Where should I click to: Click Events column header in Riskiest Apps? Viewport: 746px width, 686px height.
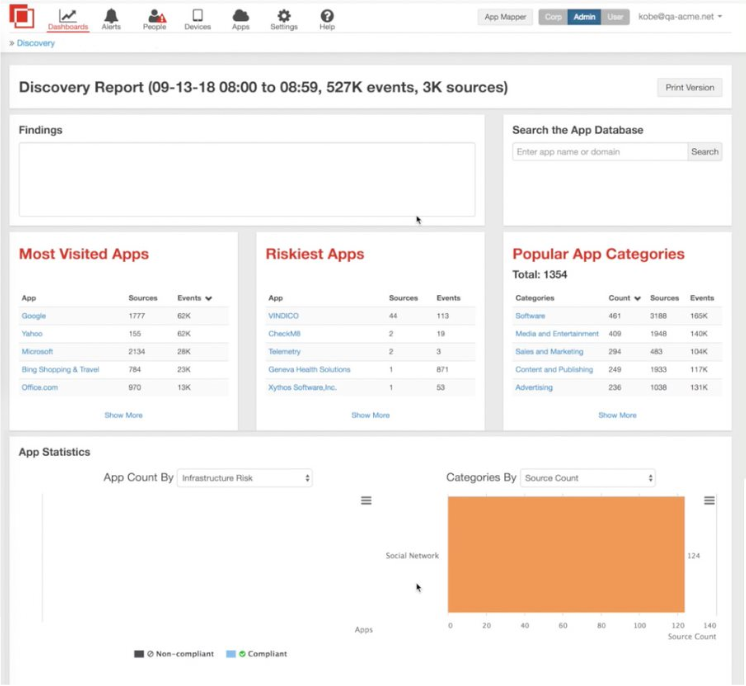(448, 298)
